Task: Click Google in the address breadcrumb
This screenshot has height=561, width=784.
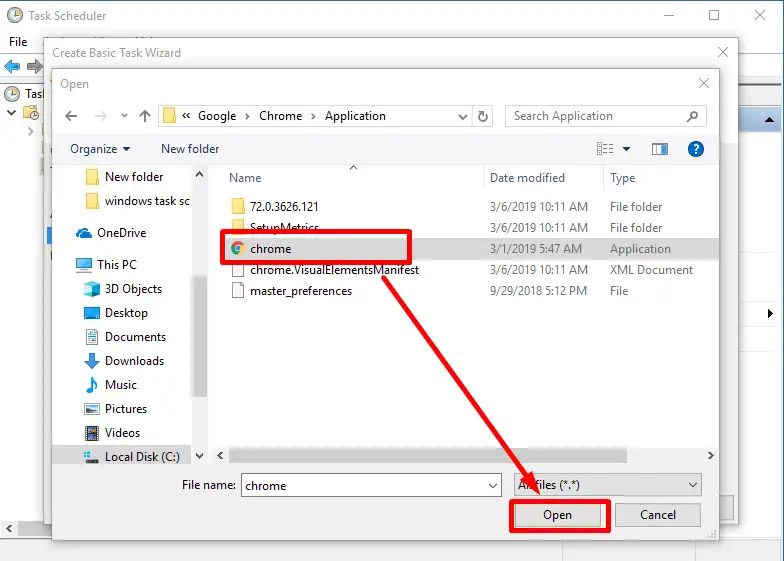Action: pos(217,116)
